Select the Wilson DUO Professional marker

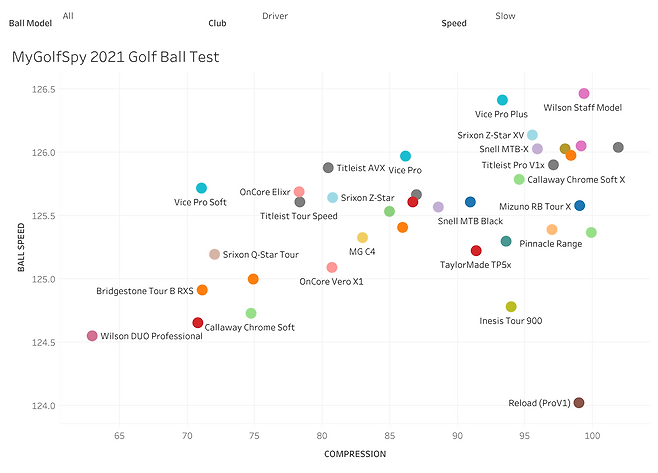coord(92,336)
